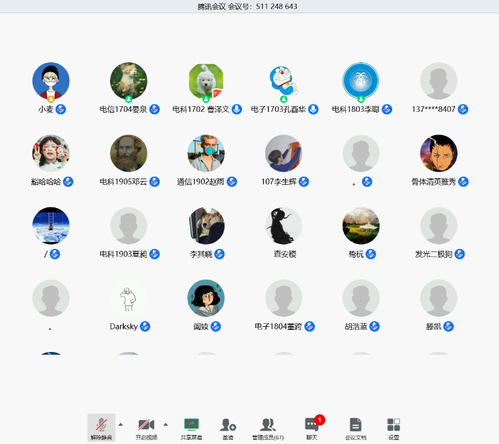
Task: Click mic icon beside 电科1702 participant
Action: click(237, 109)
